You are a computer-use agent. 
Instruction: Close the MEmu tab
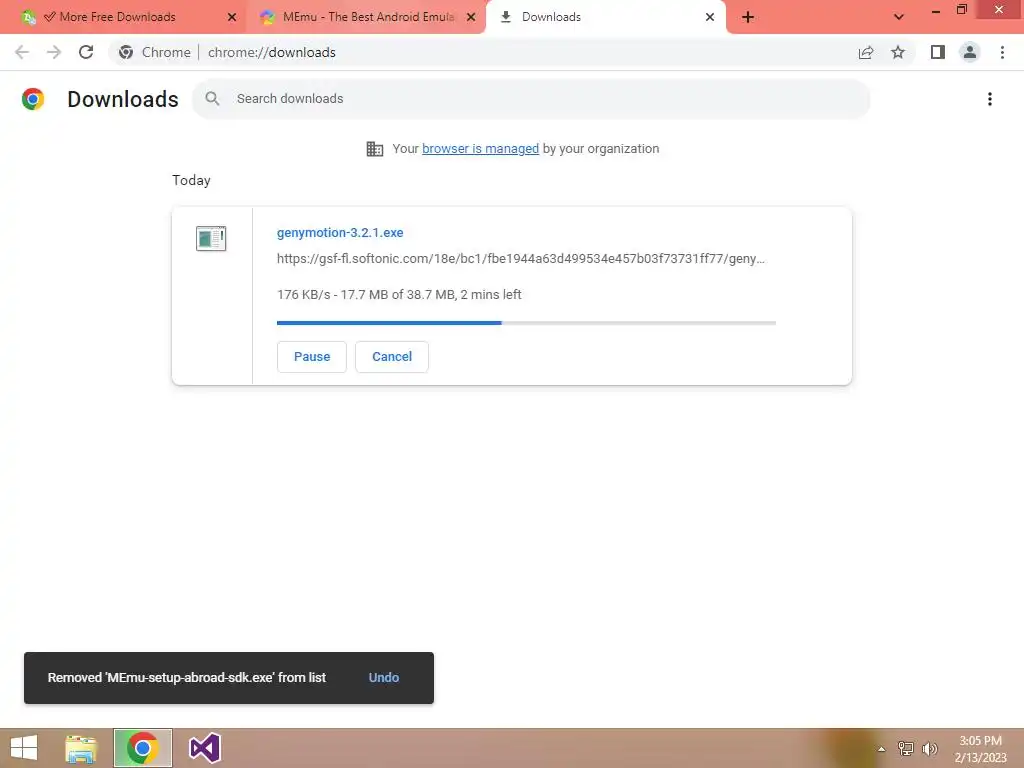tap(471, 17)
